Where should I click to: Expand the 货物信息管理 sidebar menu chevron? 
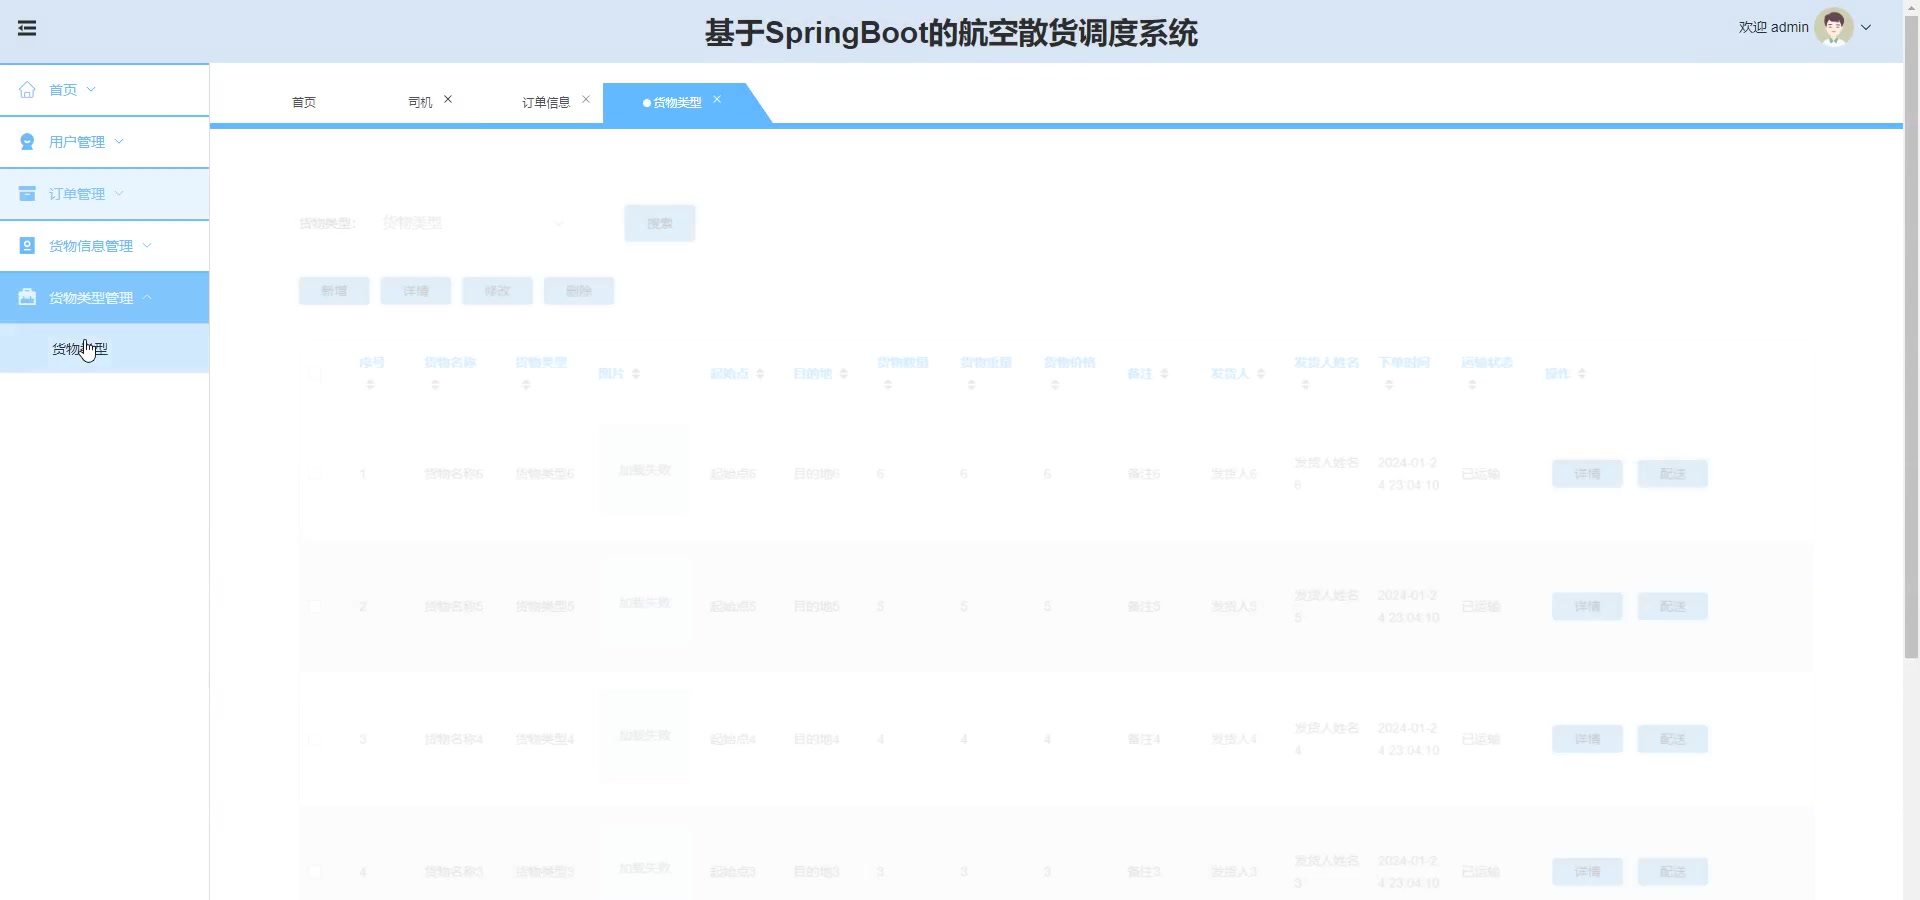tap(147, 246)
